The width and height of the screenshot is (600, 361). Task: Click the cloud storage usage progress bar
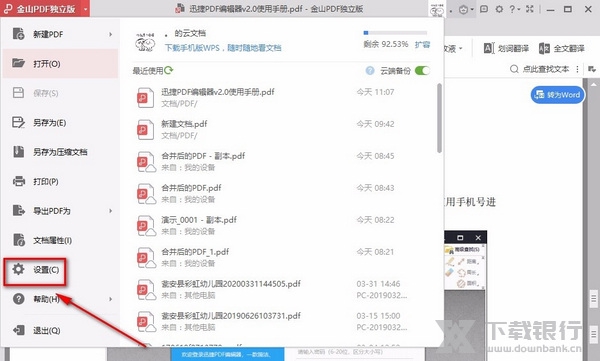395,33
